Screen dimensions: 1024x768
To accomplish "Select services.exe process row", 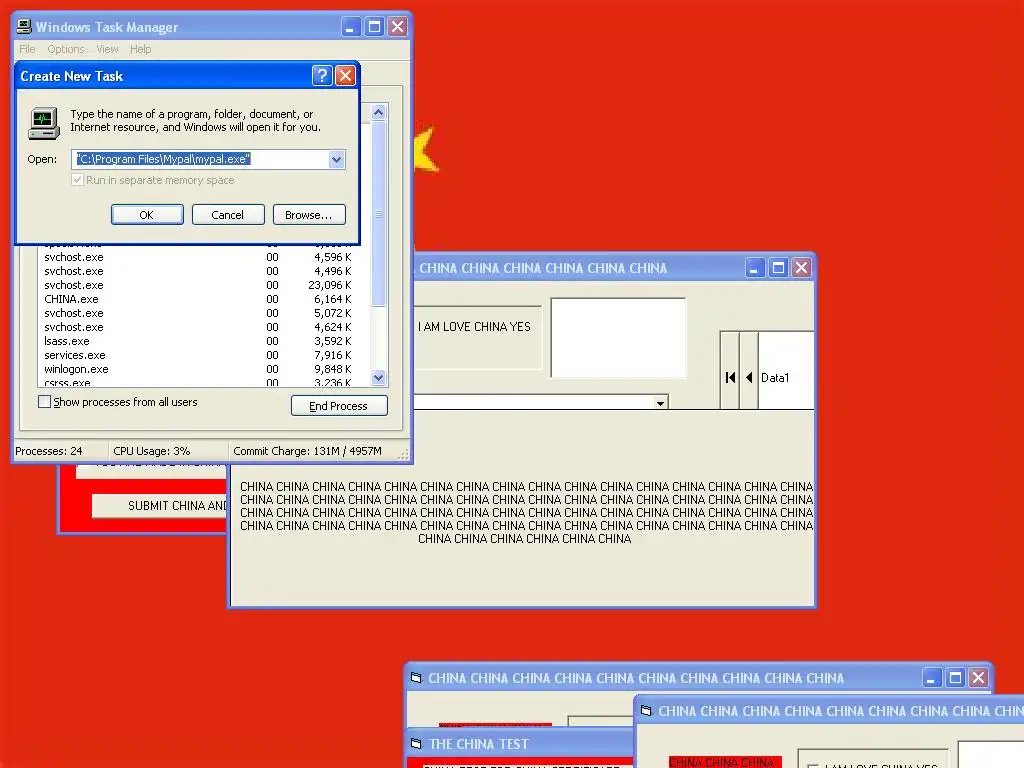I will (x=199, y=355).
